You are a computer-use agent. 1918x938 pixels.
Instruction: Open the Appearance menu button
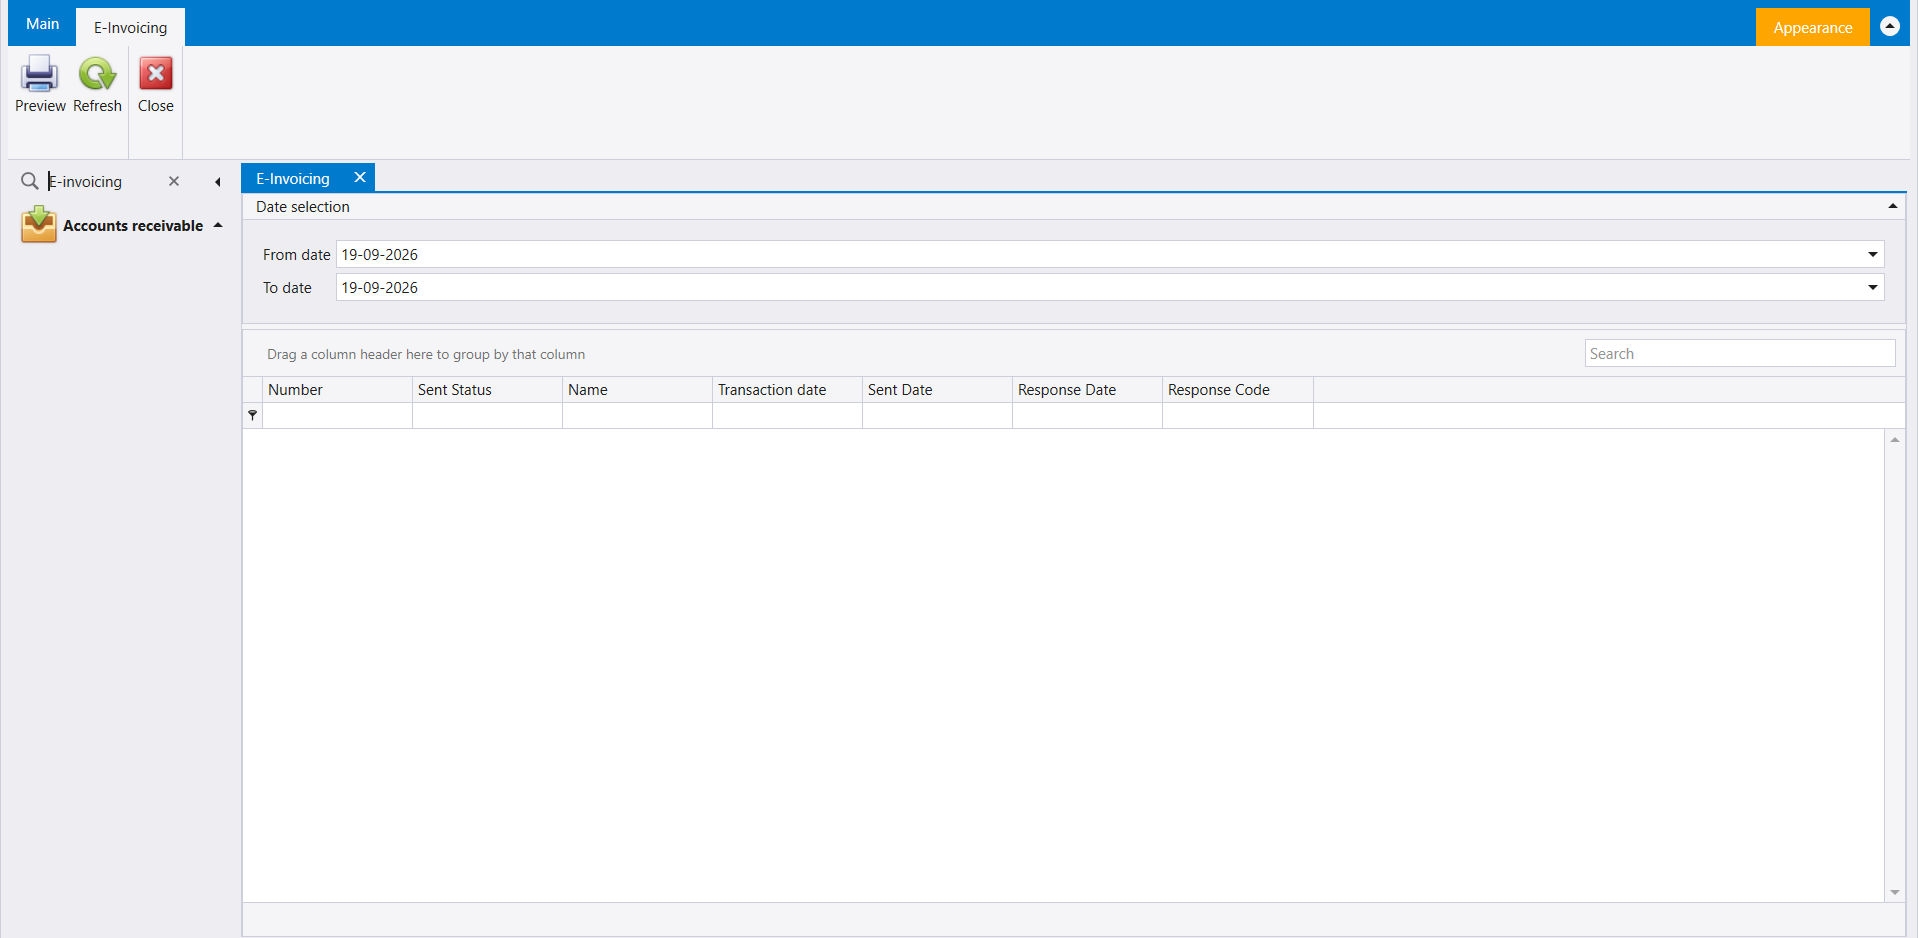(1812, 27)
